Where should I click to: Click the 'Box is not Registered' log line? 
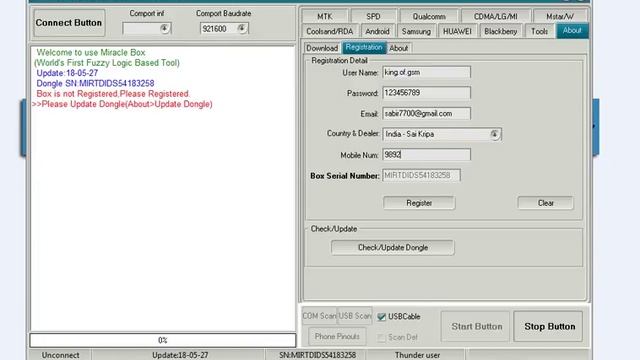(113, 94)
